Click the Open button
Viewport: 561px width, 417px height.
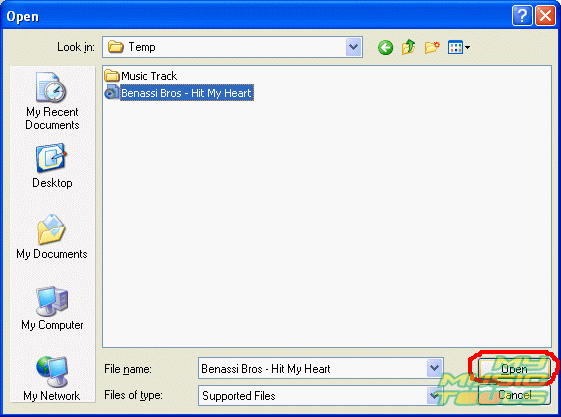click(514, 368)
